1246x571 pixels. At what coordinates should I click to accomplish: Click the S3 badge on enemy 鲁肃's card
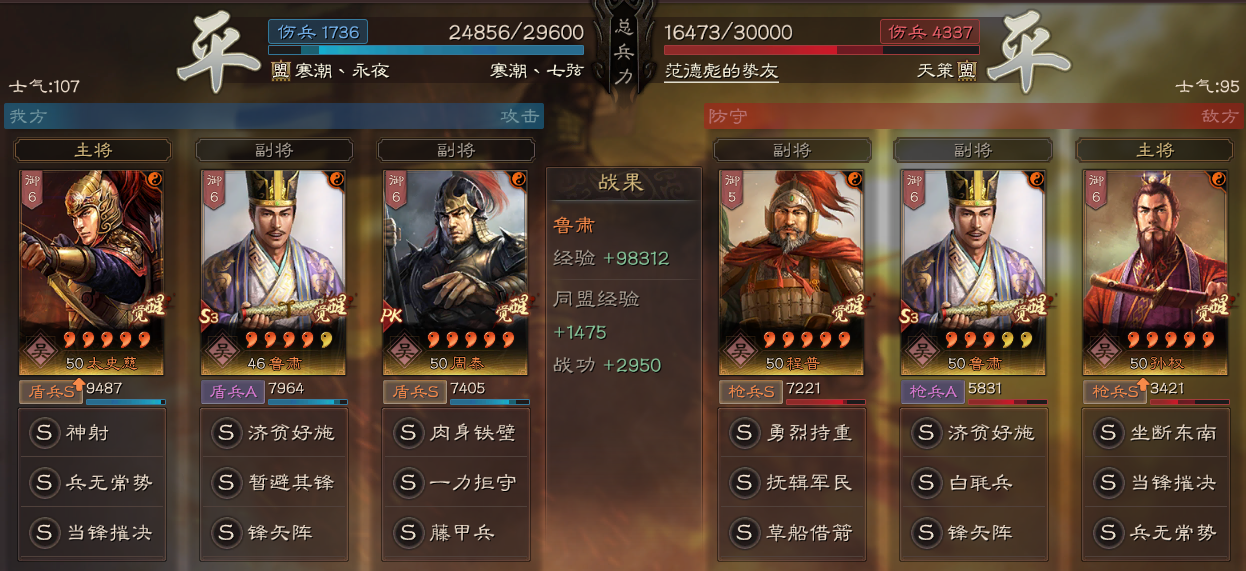point(910,316)
